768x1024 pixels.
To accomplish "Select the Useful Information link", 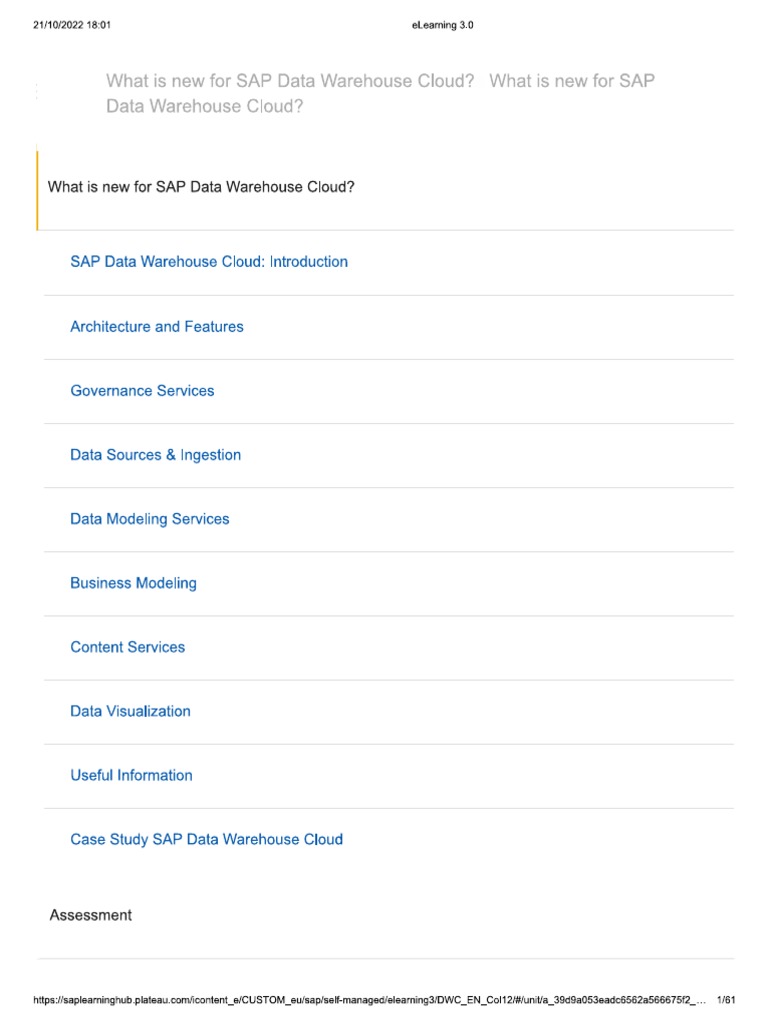I will [x=131, y=775].
